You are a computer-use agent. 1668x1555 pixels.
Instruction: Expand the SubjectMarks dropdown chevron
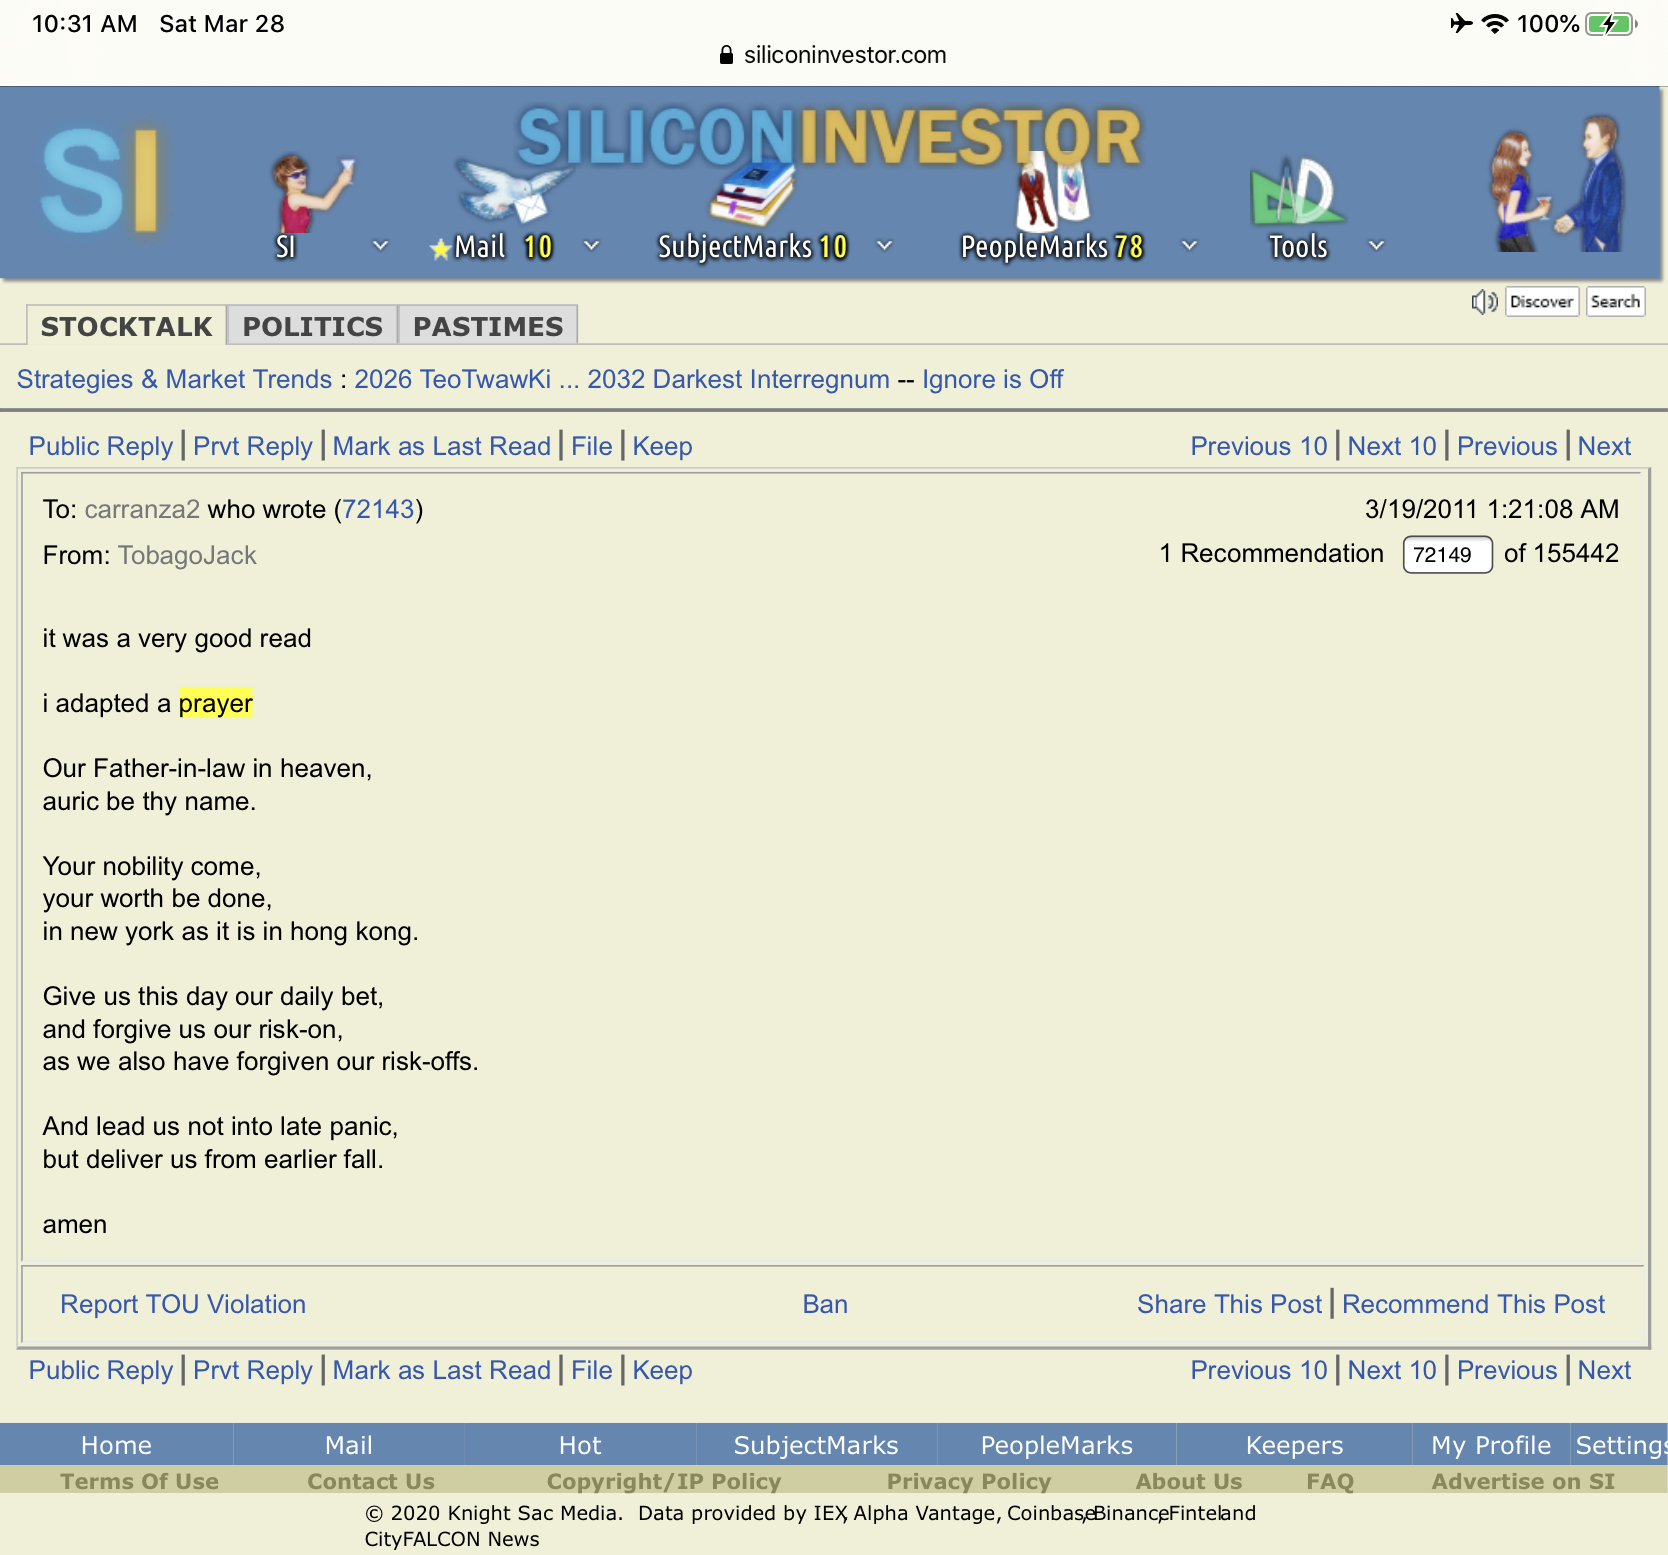pyautogui.click(x=885, y=245)
